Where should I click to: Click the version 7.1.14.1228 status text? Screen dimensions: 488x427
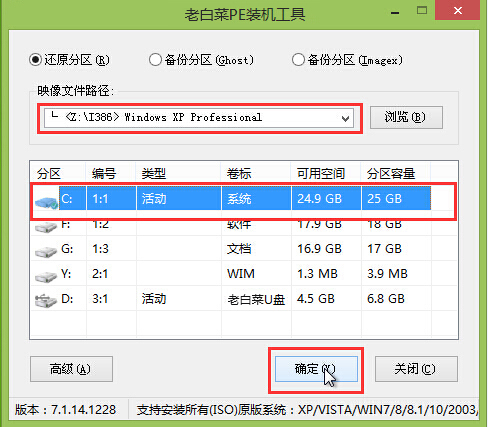click(x=65, y=410)
